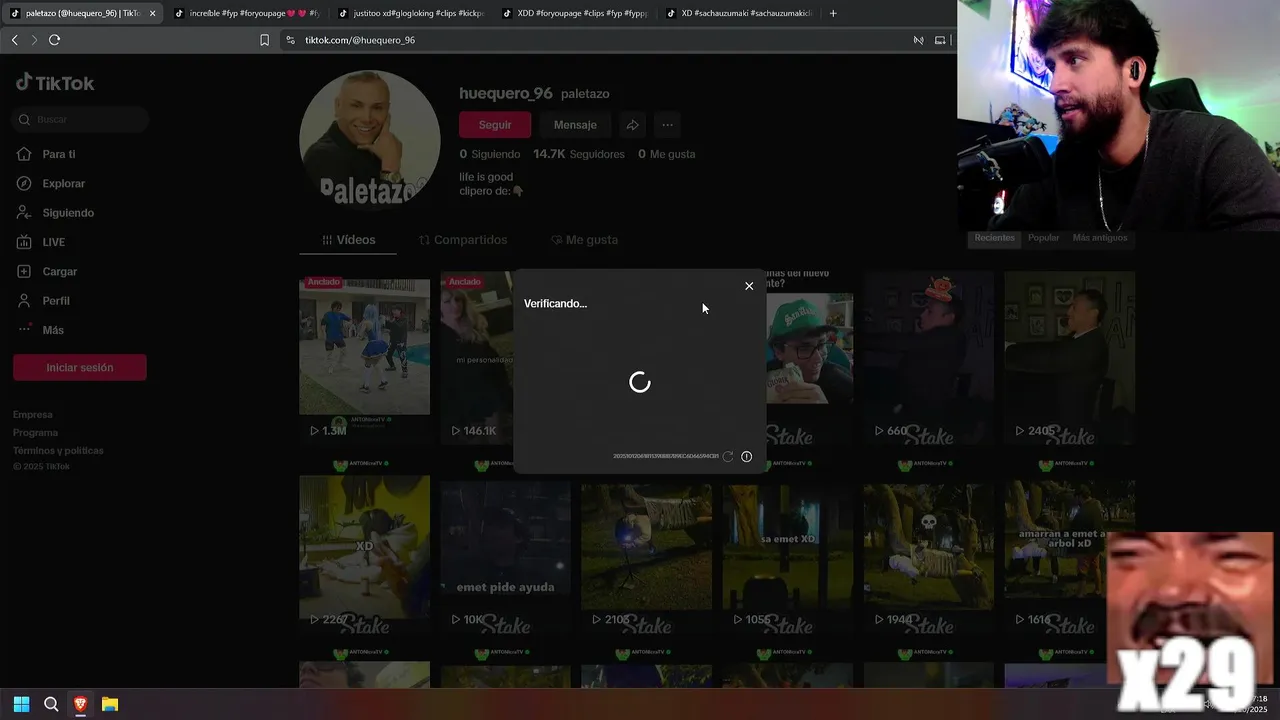The height and width of the screenshot is (720, 1280).
Task: Click the refresh captcha icon in dialog
Action: click(x=728, y=456)
